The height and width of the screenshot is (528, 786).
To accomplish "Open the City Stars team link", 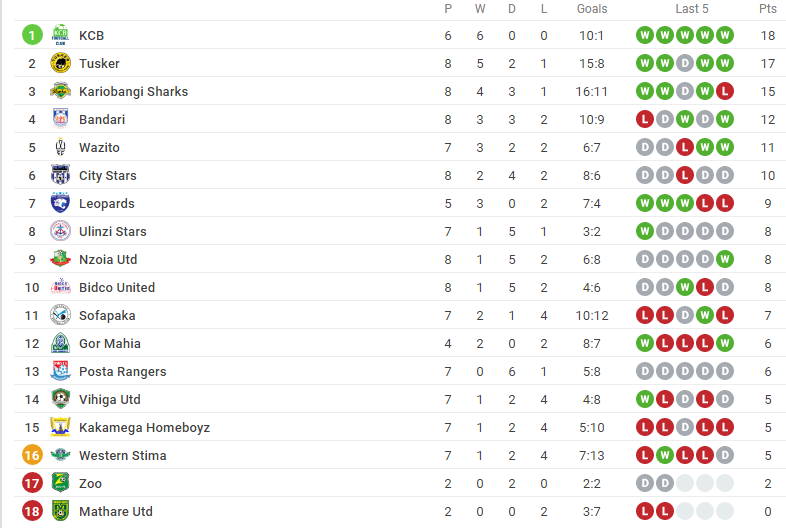I will [x=108, y=175].
